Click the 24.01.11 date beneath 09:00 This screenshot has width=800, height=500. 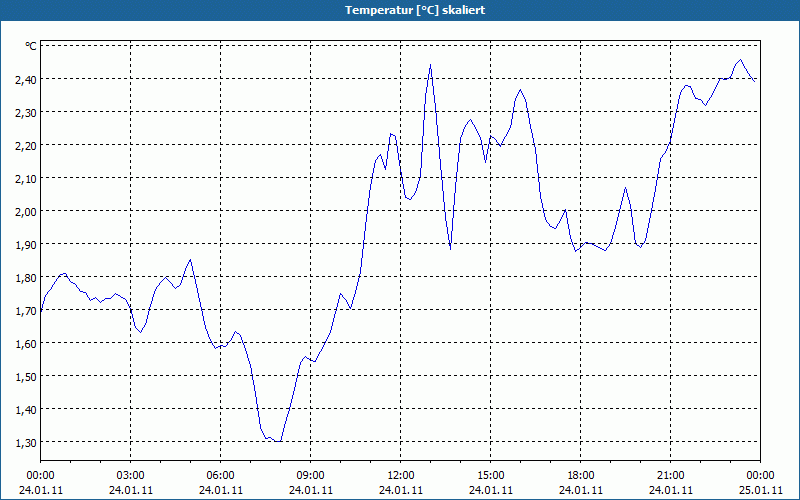(311, 490)
